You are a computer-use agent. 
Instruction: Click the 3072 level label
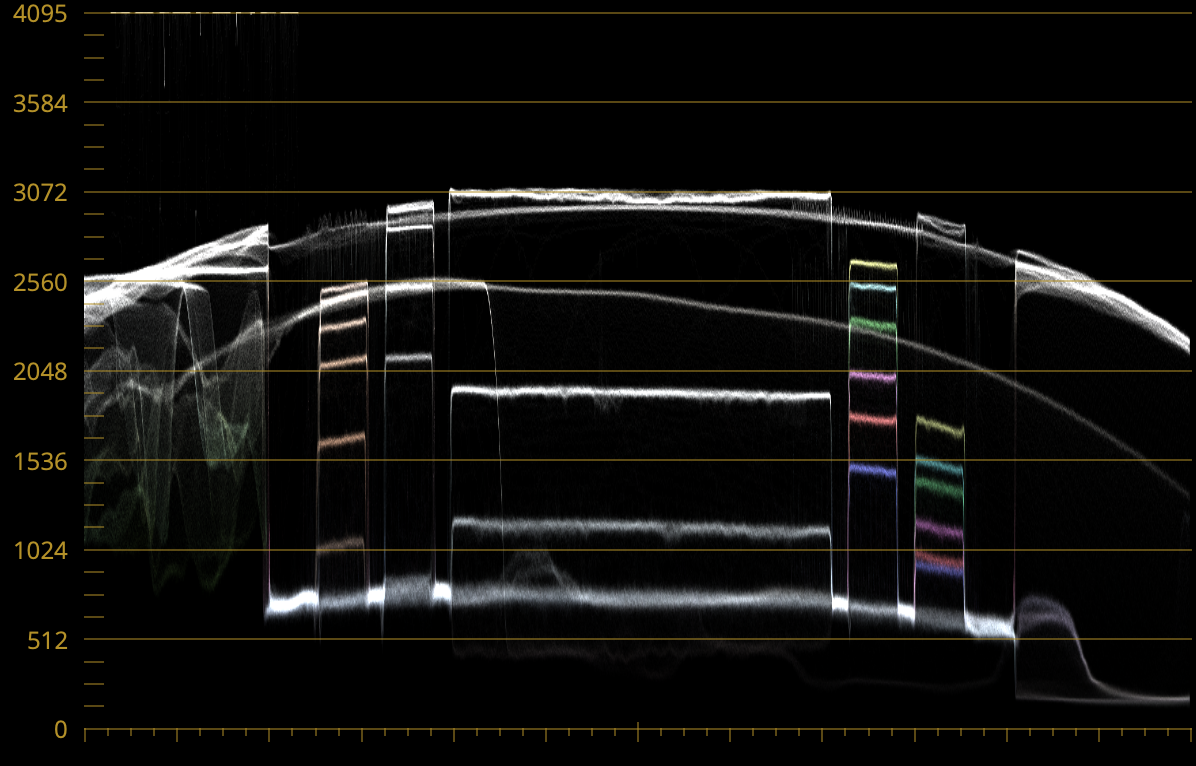40,193
